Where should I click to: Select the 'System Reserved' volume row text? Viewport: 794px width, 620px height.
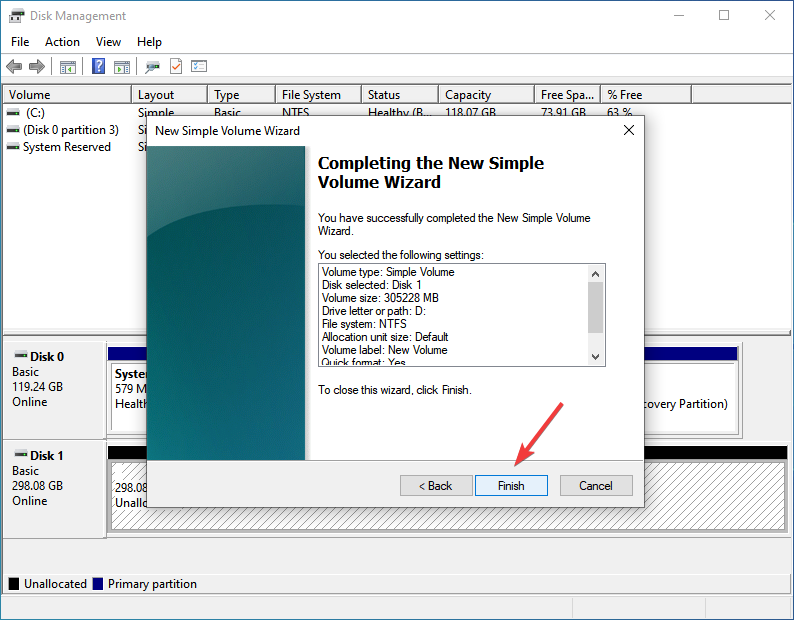pyautogui.click(x=67, y=147)
